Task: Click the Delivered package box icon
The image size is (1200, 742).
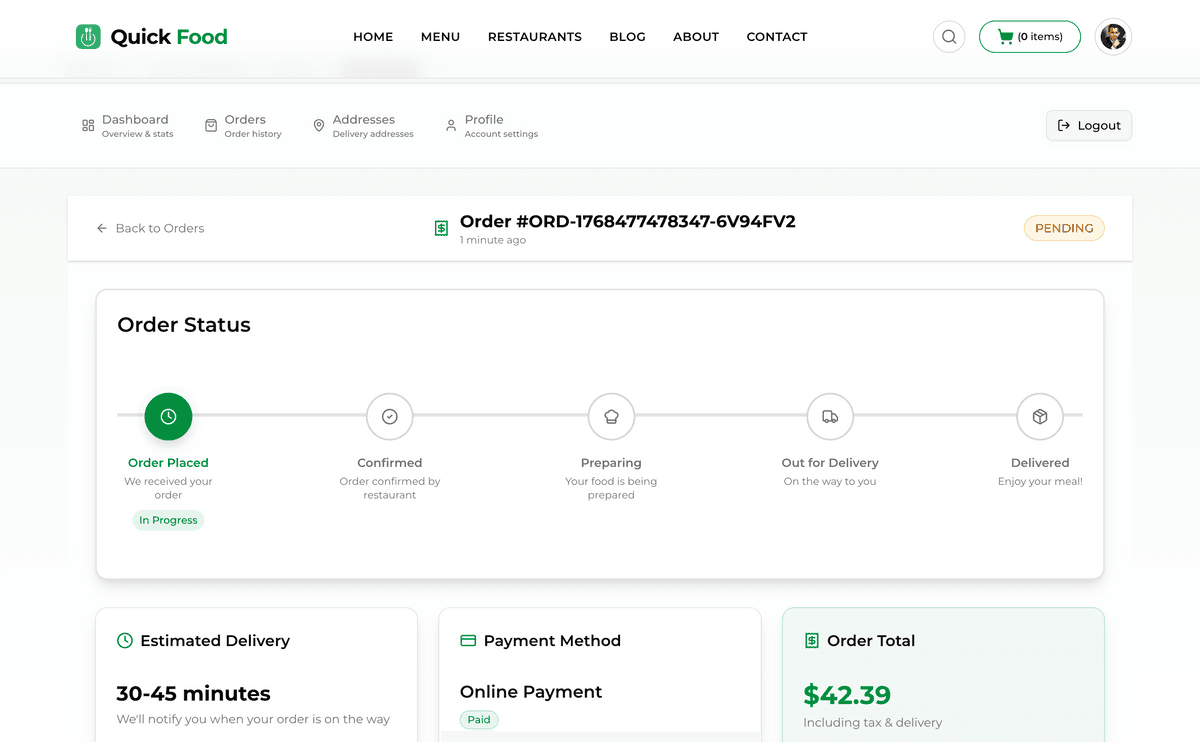Action: (x=1040, y=417)
